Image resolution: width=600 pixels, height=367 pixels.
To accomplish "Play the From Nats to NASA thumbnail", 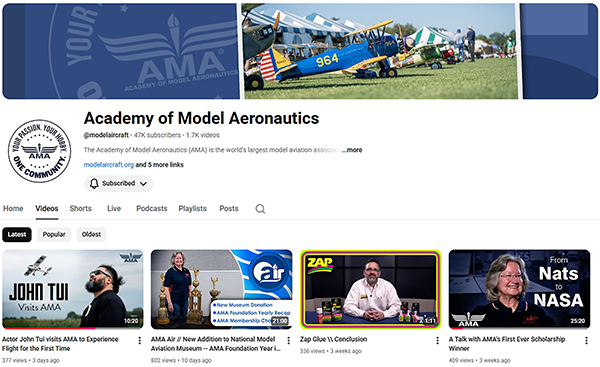I will pyautogui.click(x=519, y=289).
